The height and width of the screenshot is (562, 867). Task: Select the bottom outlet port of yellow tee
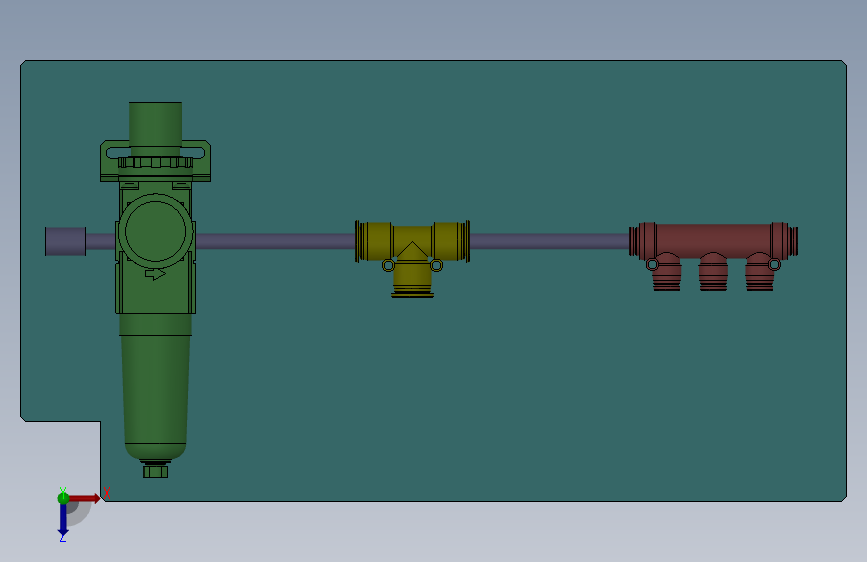point(412,281)
